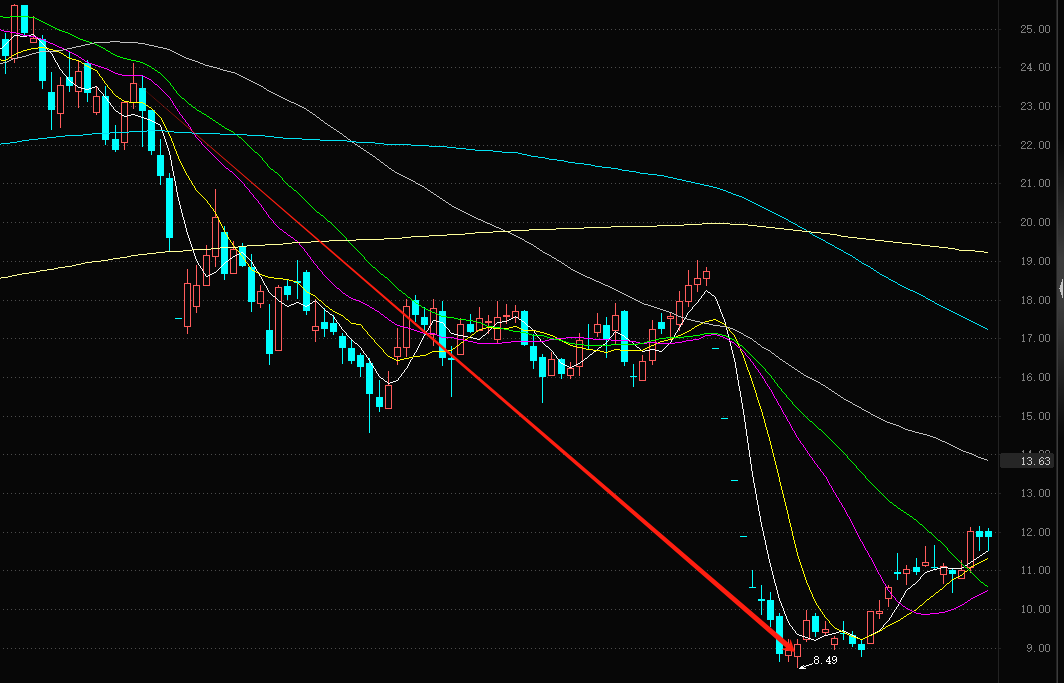Select the red candle at the 19.00 peak
The image size is (1064, 683).
(x=706, y=274)
